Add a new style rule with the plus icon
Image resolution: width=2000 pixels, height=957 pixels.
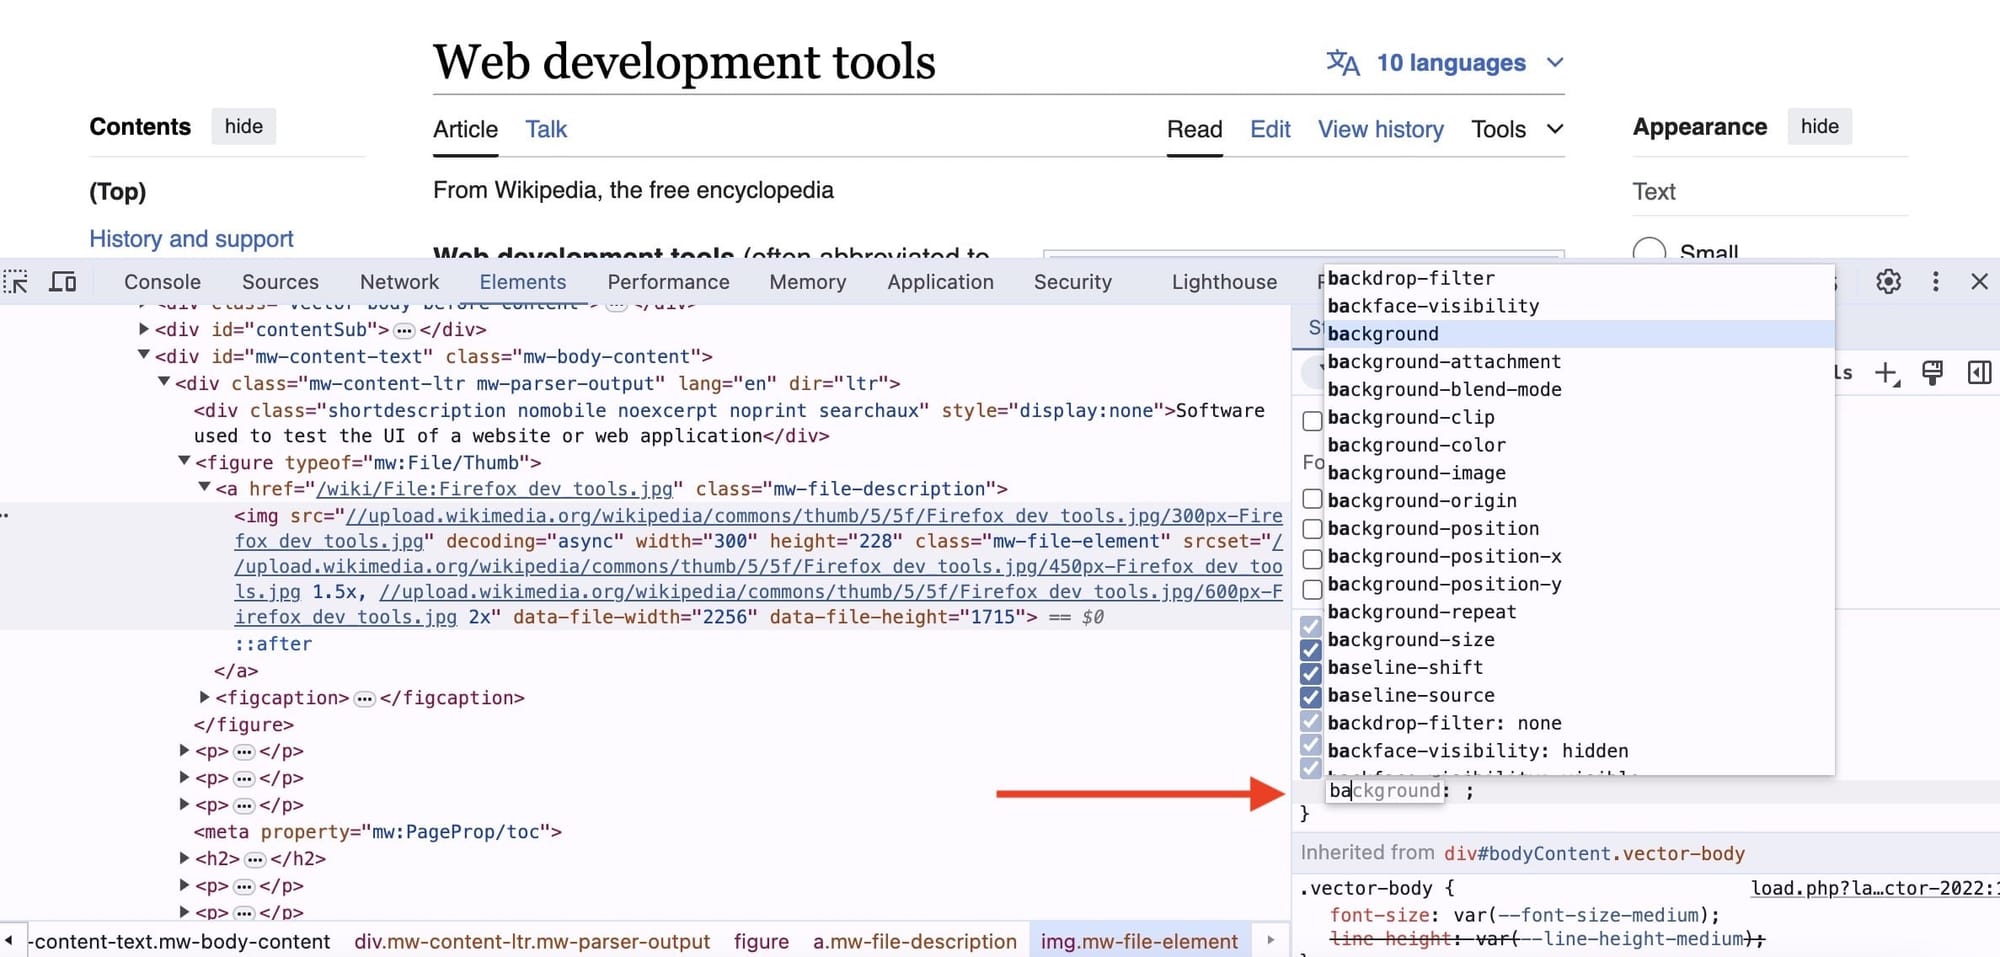1886,373
